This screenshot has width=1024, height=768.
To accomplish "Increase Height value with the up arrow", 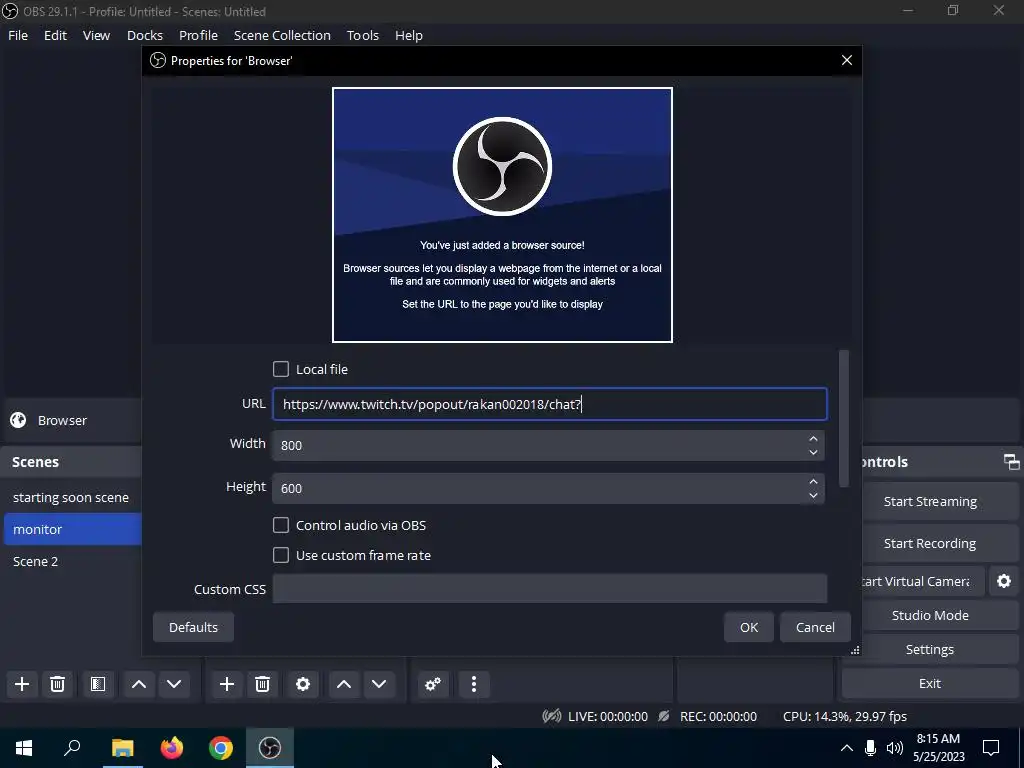I will 813,482.
